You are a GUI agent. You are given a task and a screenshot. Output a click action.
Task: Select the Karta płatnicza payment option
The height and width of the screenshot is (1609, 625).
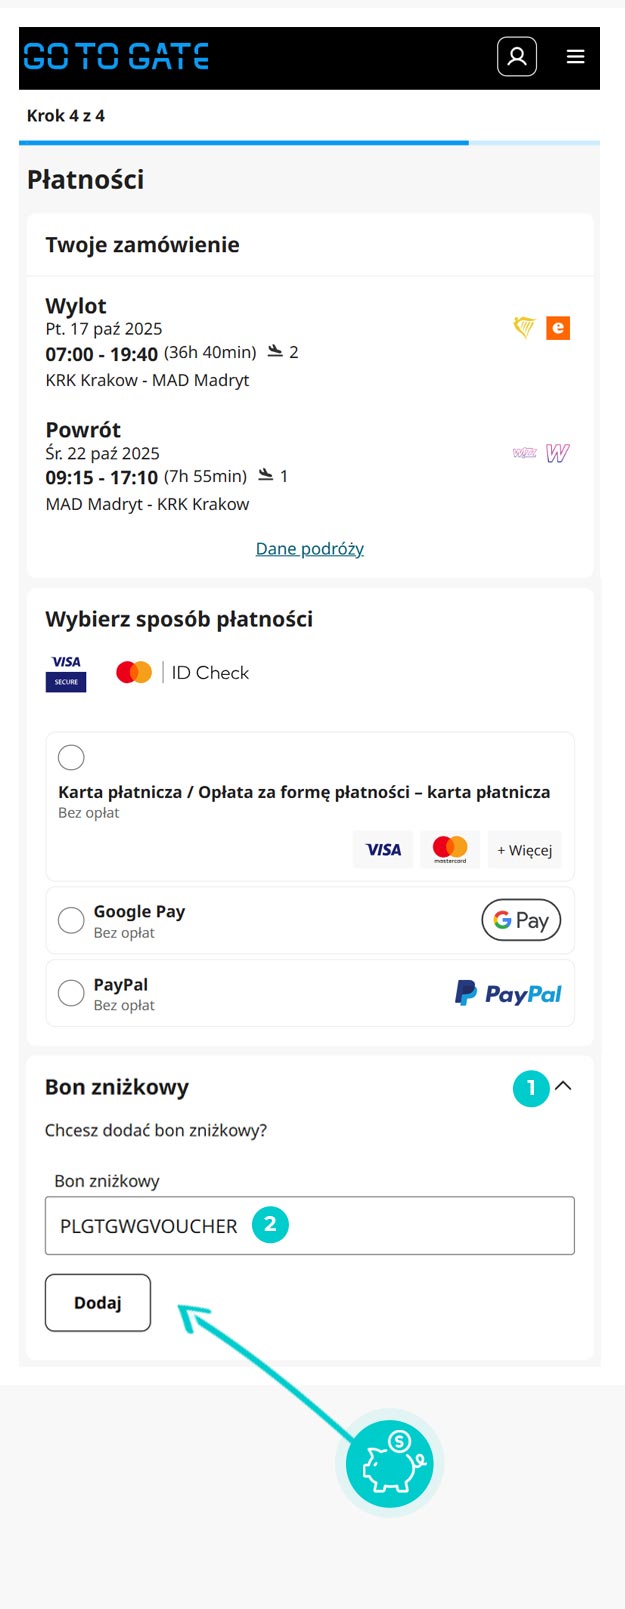click(71, 757)
